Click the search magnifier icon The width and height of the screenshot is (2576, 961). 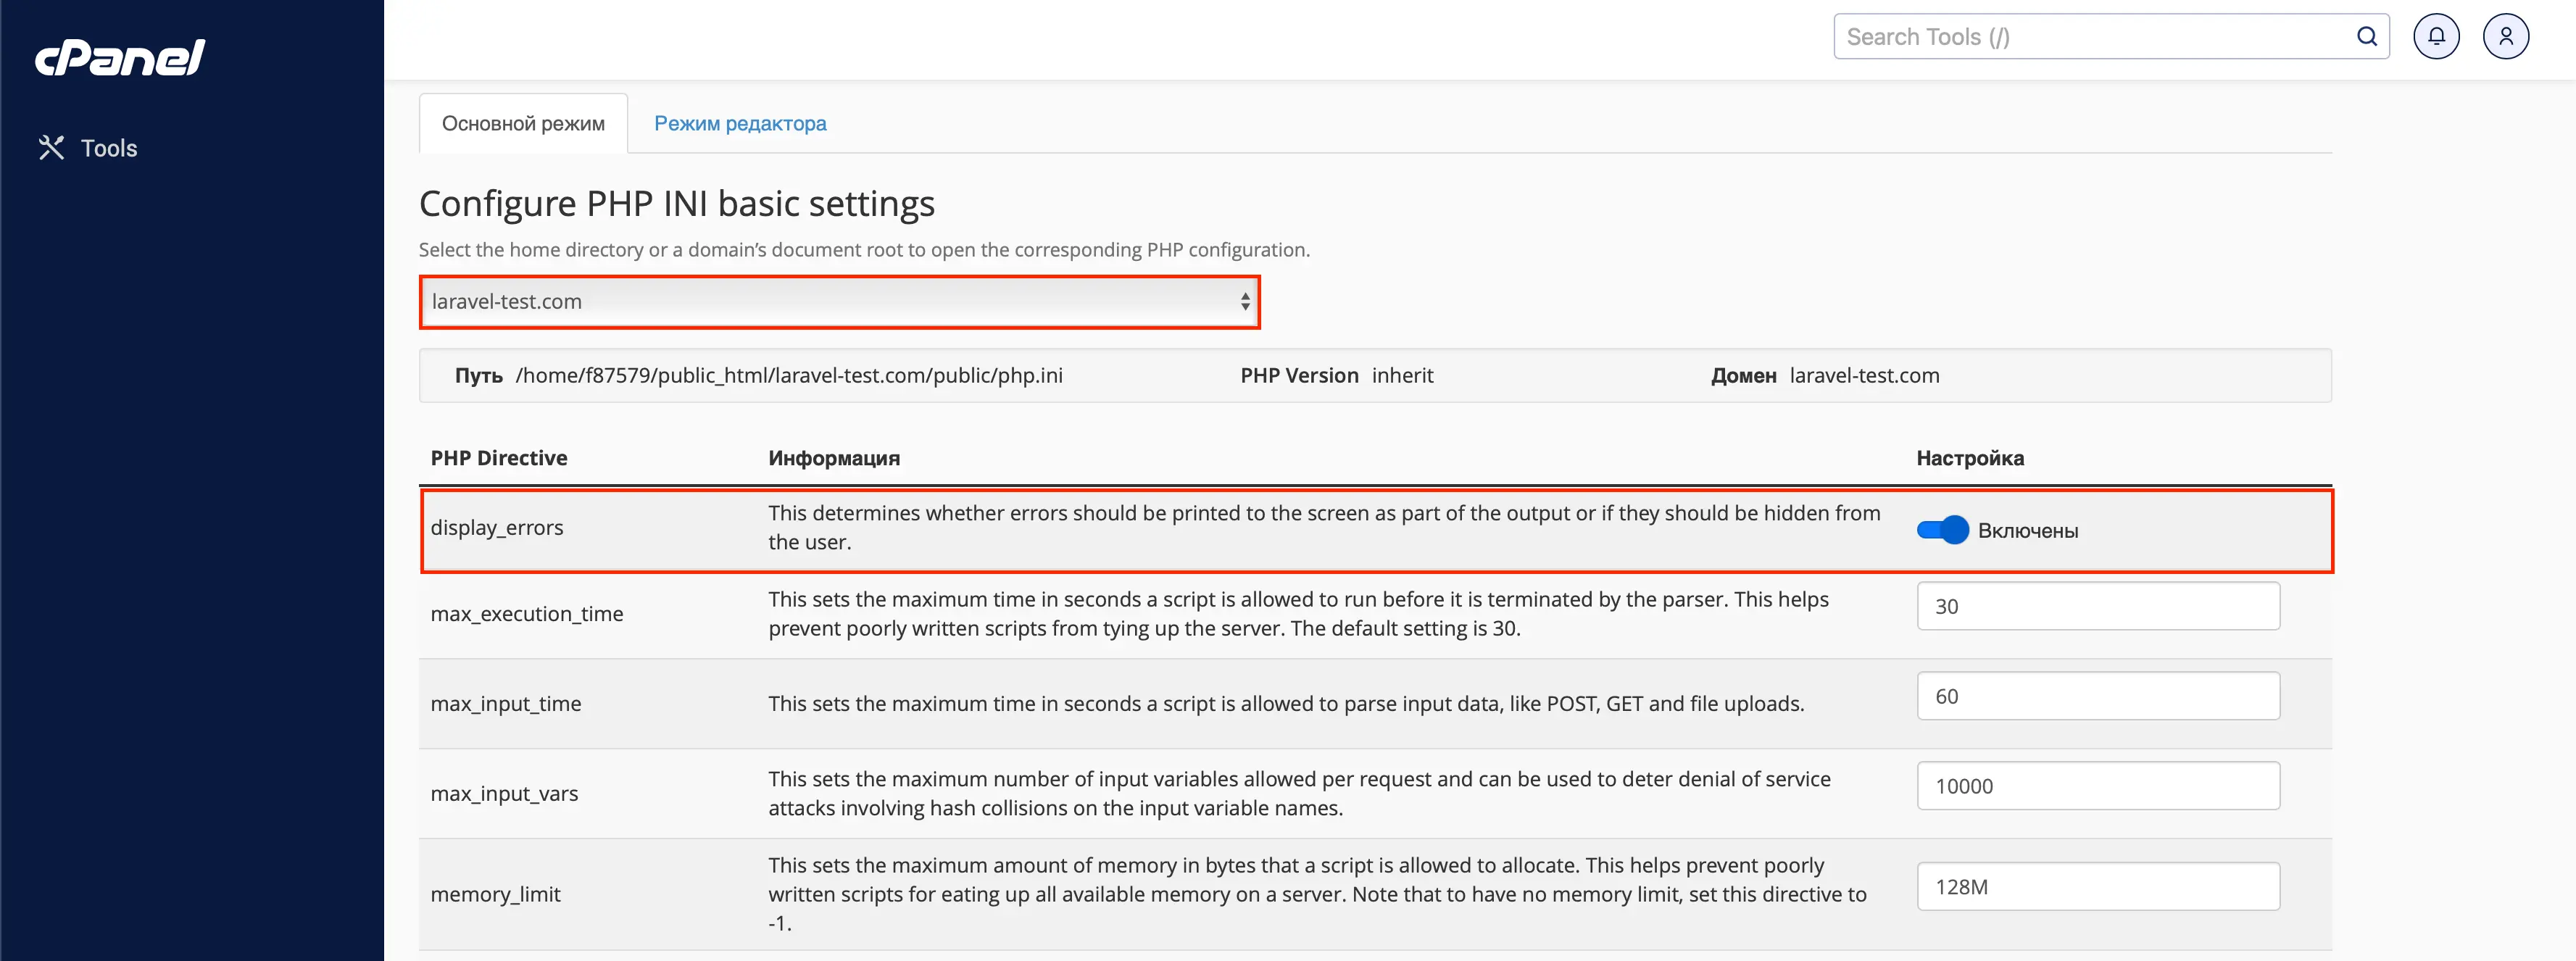tap(2367, 37)
